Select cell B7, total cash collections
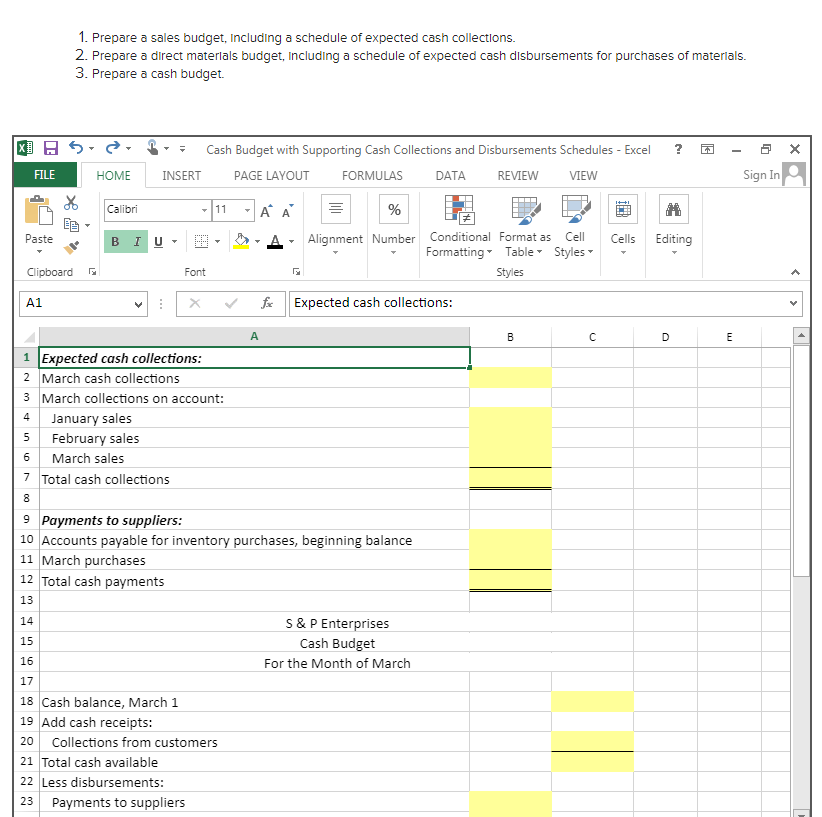The image size is (822, 817). (510, 479)
